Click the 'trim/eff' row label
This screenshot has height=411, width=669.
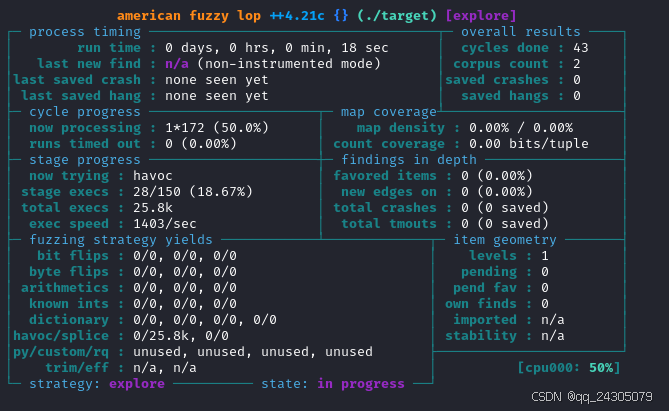77,368
